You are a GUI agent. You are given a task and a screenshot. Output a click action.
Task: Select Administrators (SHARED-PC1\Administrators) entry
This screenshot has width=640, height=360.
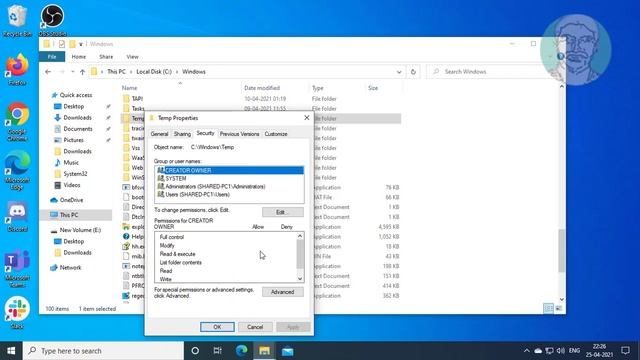(x=229, y=187)
